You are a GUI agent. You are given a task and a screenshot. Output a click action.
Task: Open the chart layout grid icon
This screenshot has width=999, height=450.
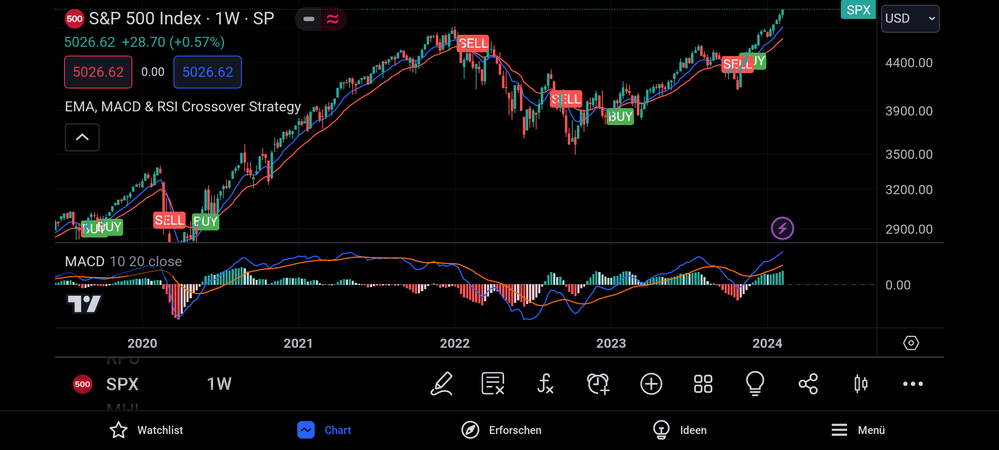click(703, 384)
